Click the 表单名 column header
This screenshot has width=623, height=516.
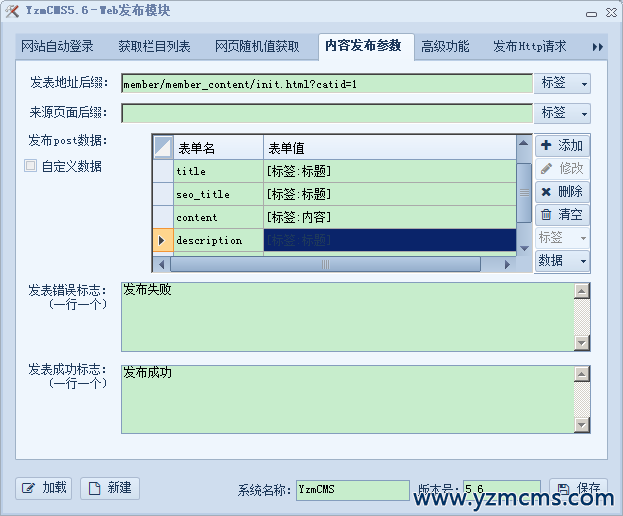218,148
